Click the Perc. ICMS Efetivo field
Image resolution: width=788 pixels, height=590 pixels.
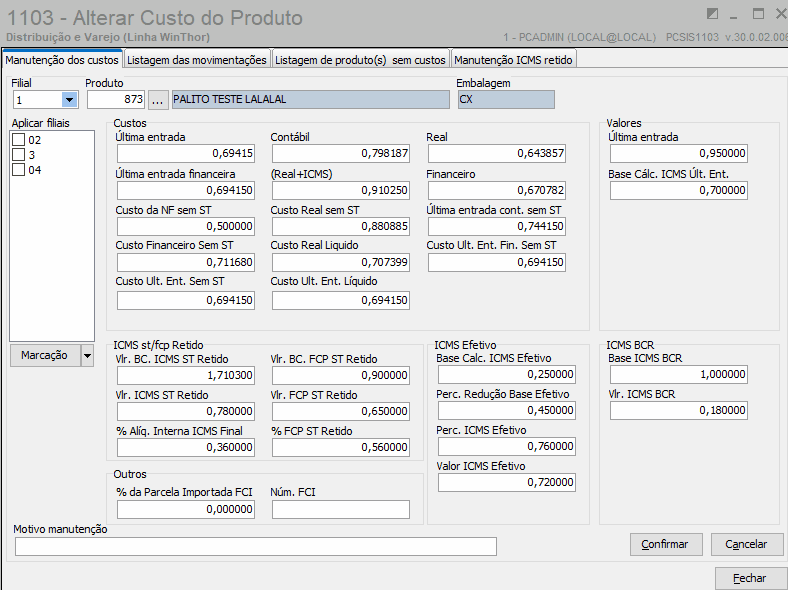pyautogui.click(x=507, y=446)
